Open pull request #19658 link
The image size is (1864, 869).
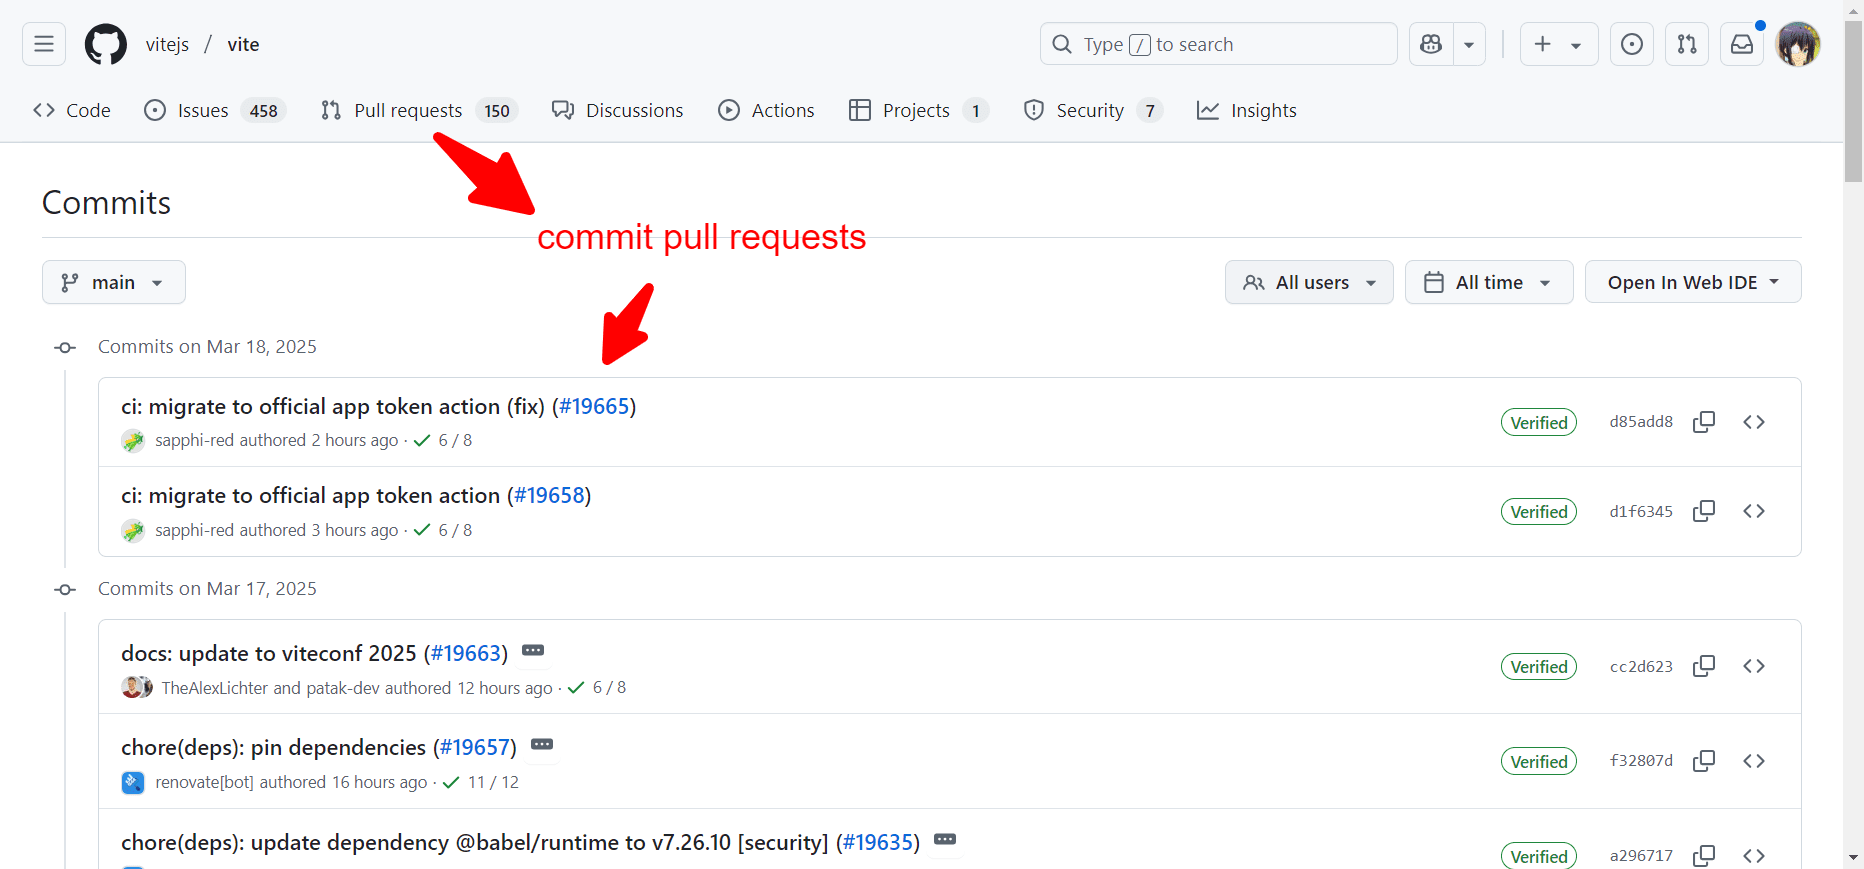coord(549,495)
